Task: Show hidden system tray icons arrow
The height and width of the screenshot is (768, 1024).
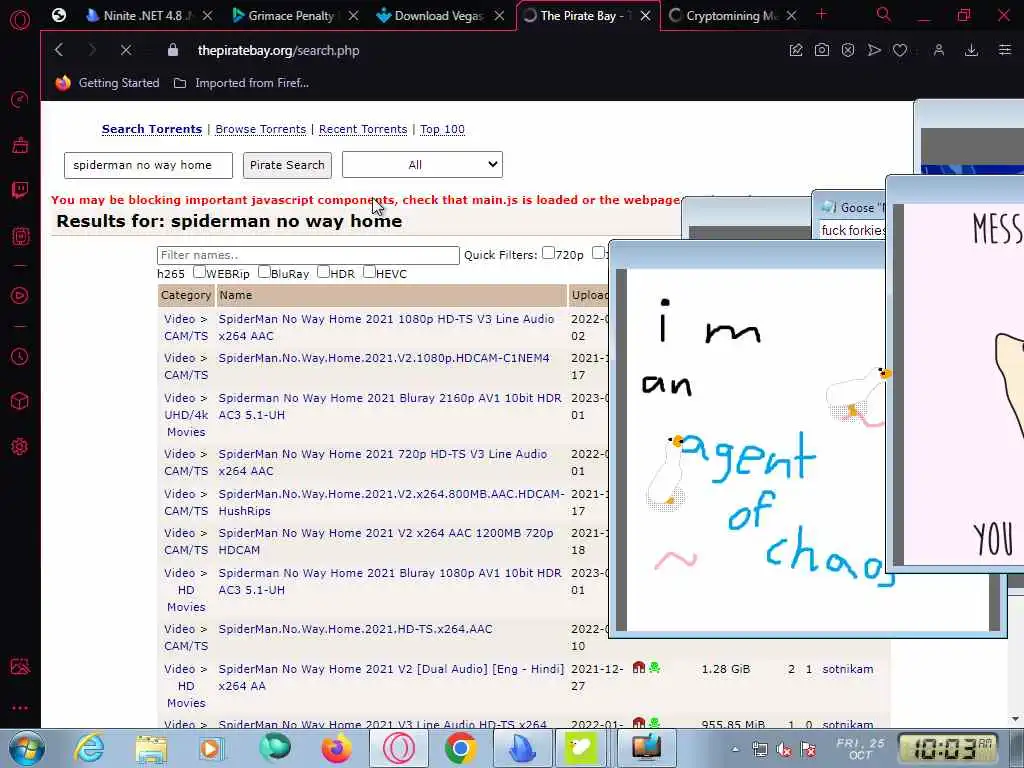Action: coord(735,749)
